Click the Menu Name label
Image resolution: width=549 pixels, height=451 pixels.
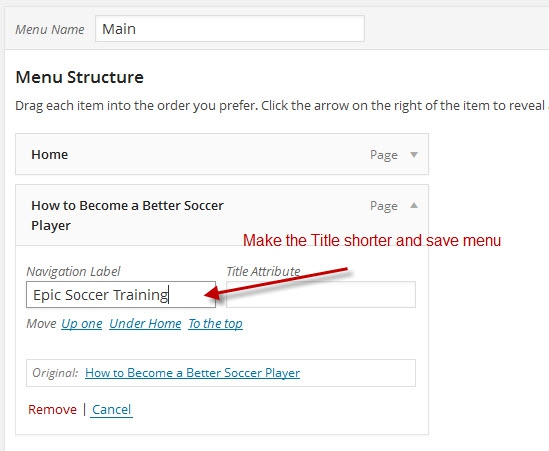[x=50, y=29]
